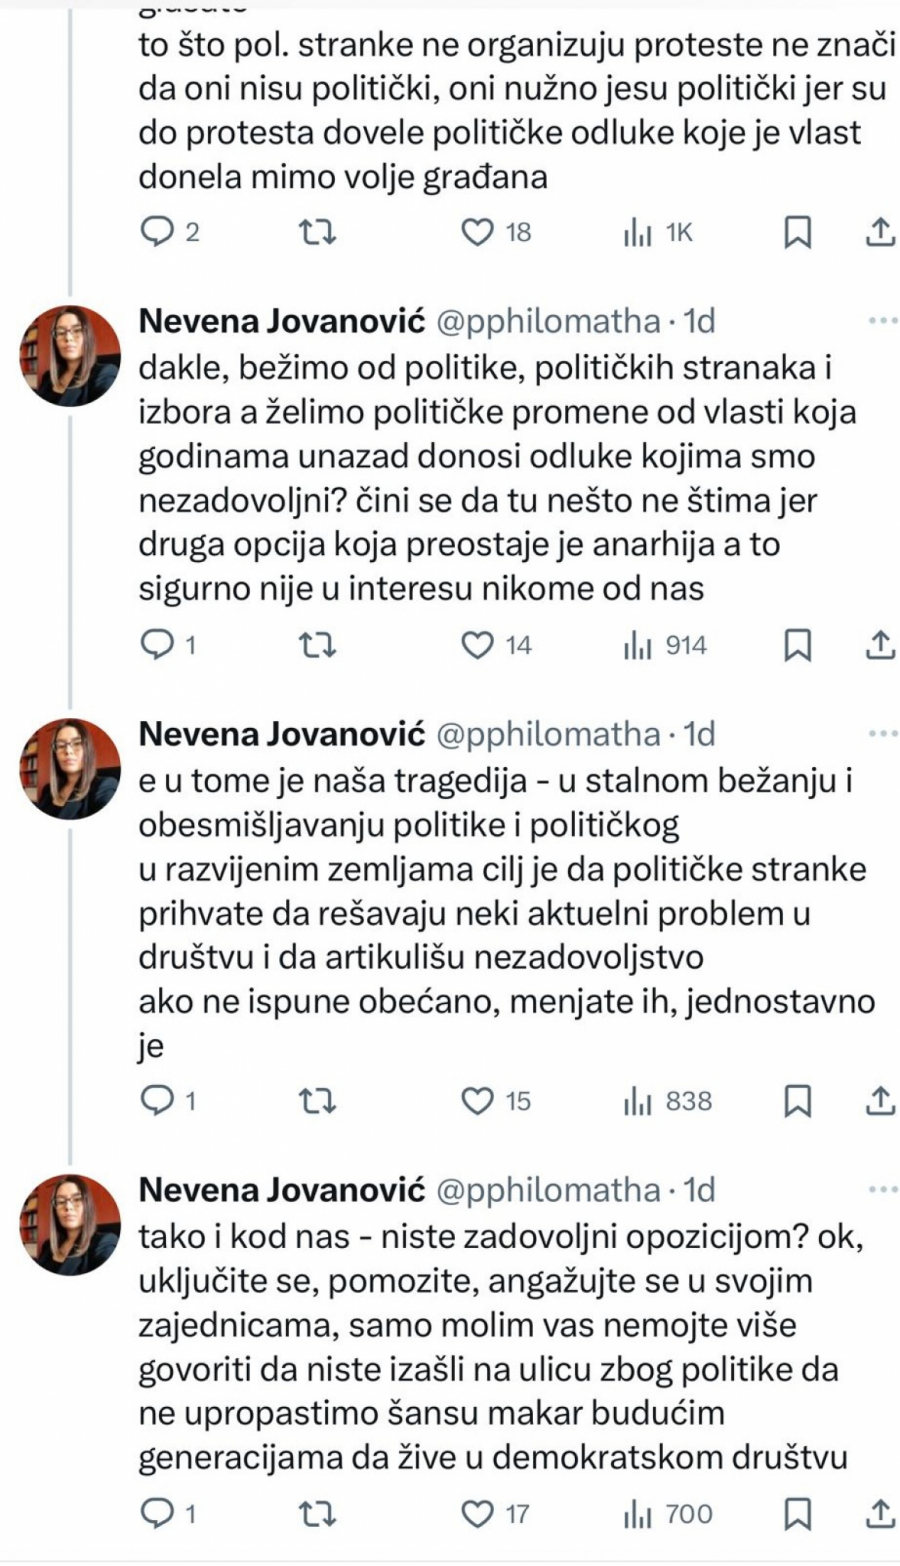The width and height of the screenshot is (900, 1566).
Task: Open @pphilomatha handle on 'tako i kod nas' tweet
Action: tap(548, 1190)
